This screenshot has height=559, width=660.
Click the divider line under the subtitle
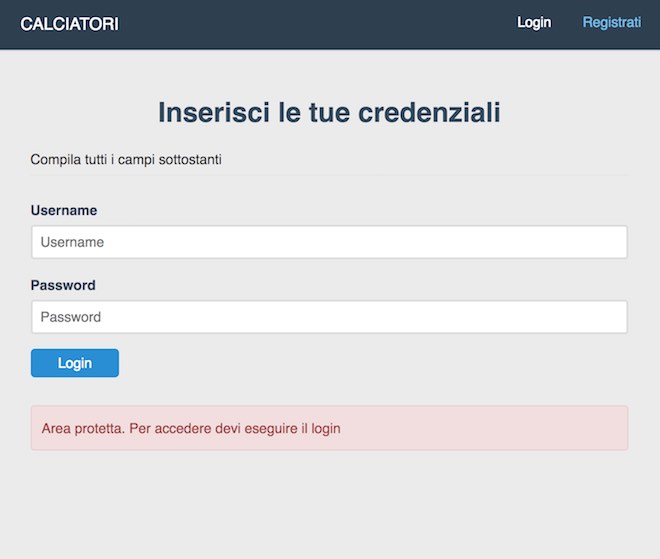[x=329, y=176]
